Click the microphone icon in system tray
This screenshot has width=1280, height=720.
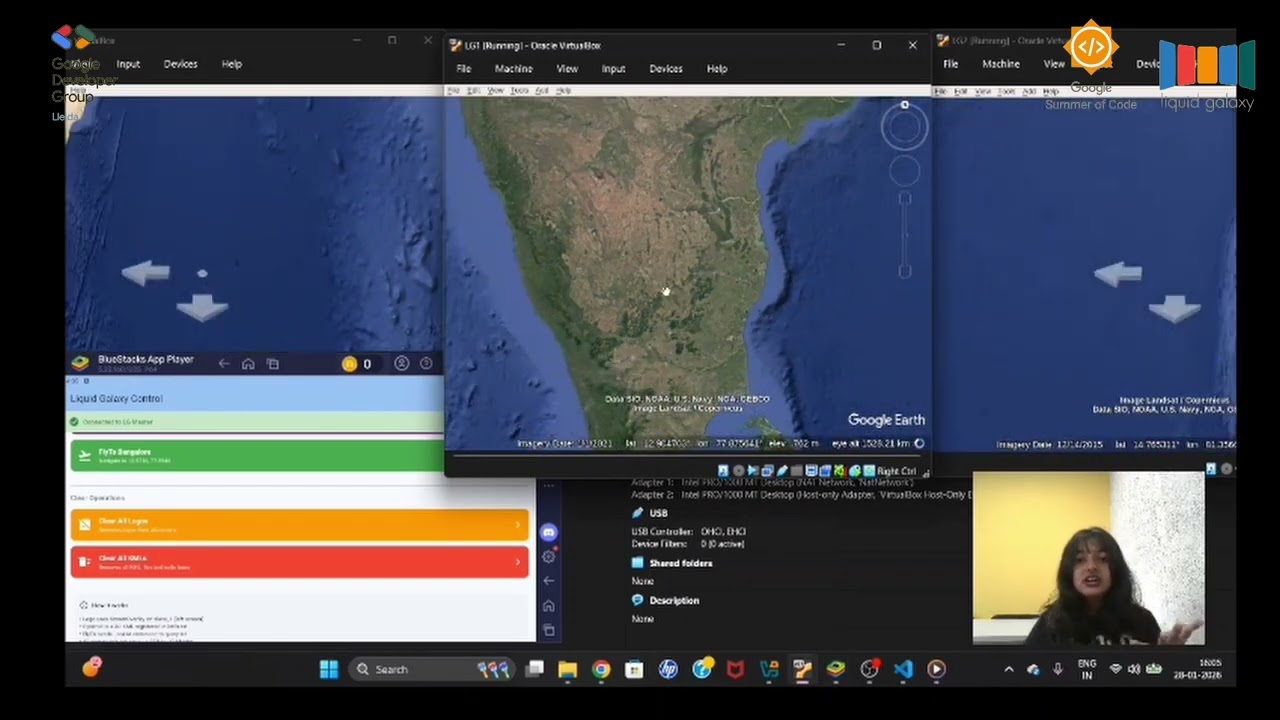point(1057,669)
